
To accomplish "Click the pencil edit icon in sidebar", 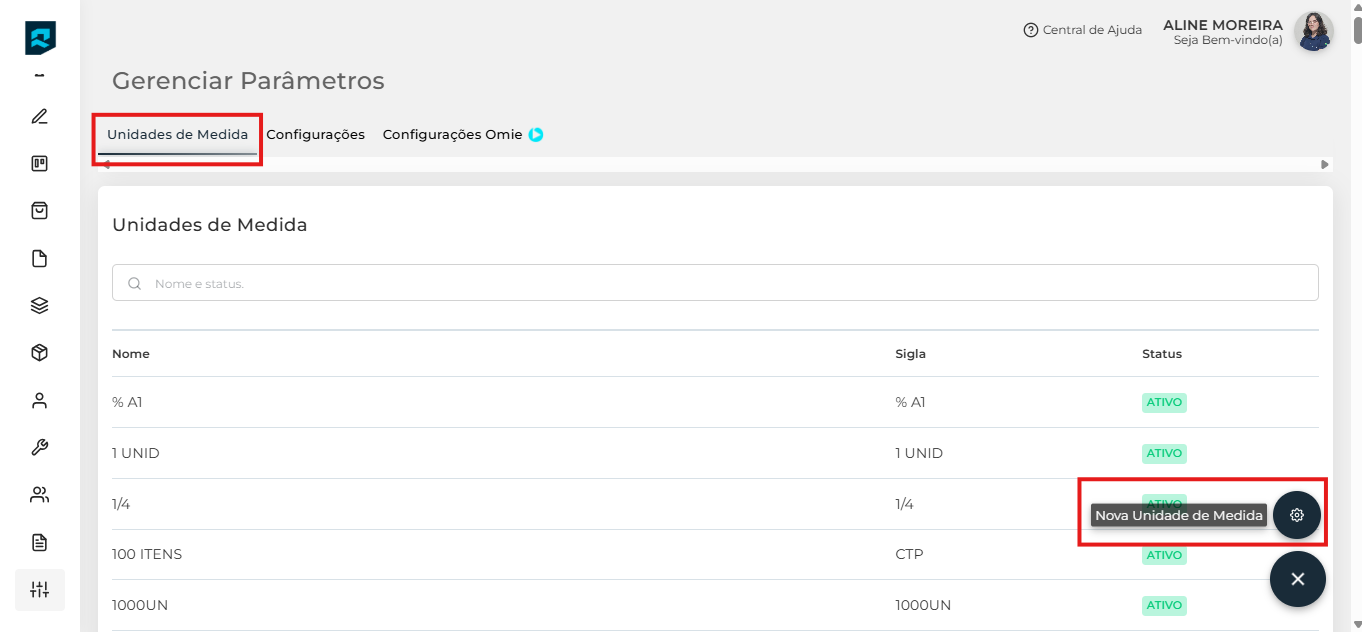I will tap(39, 116).
